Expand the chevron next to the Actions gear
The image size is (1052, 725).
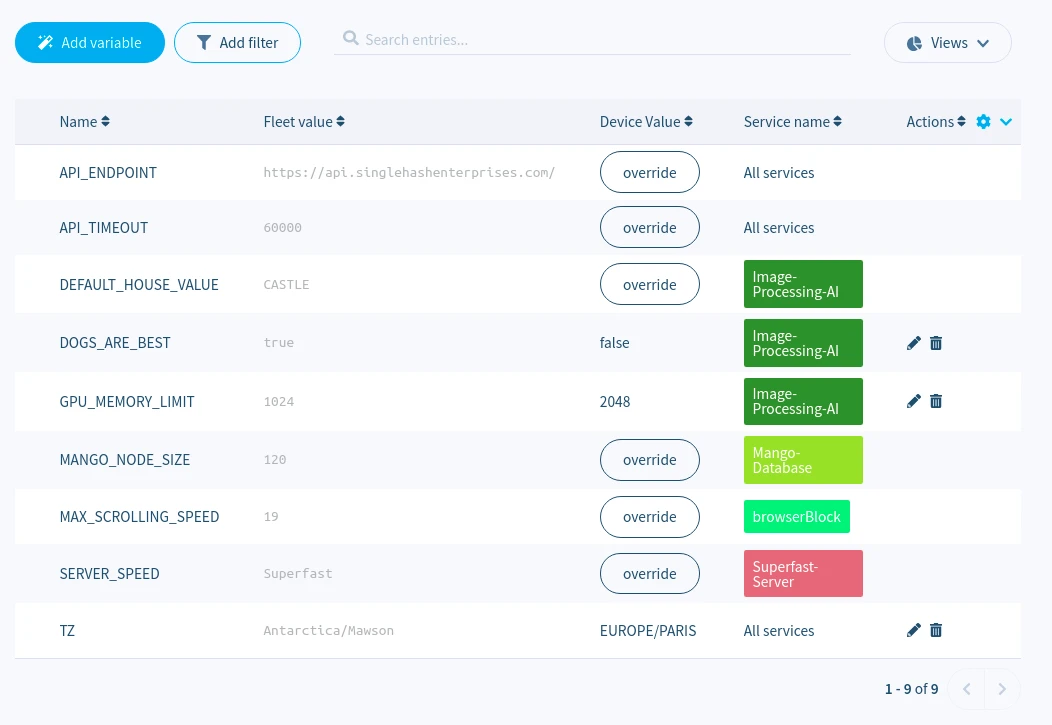[x=1006, y=121]
